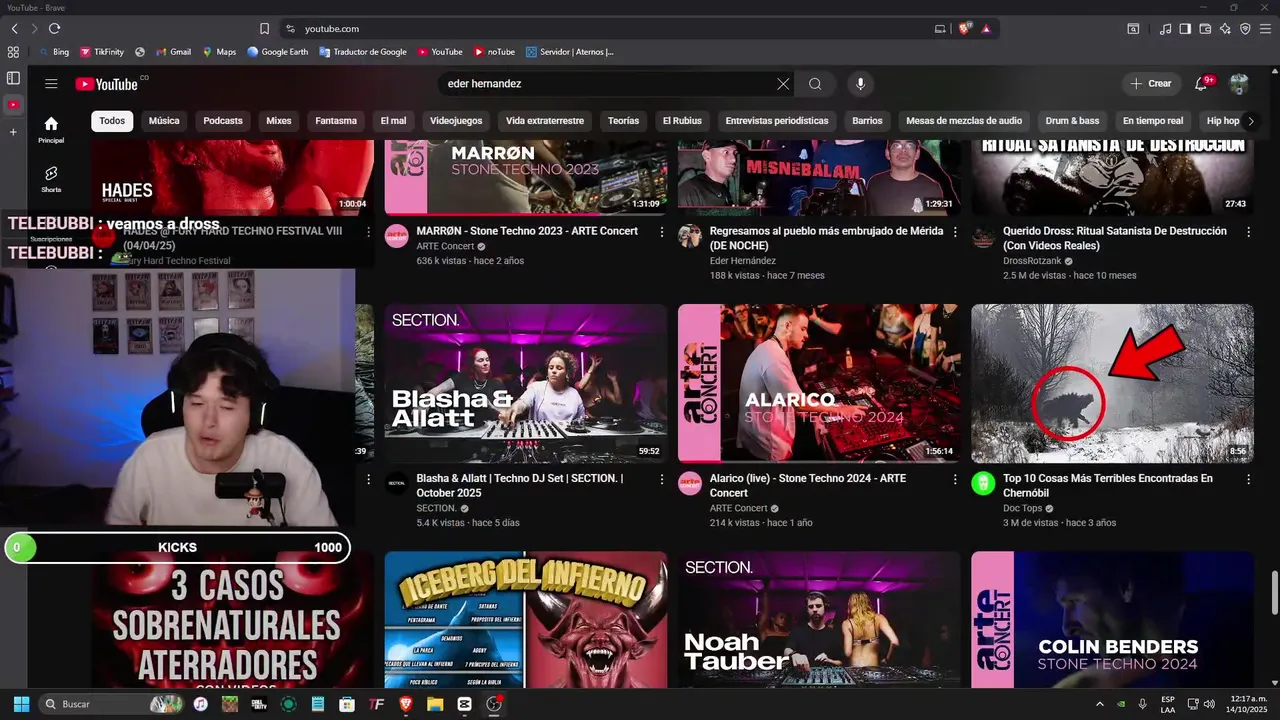Open the Brave icon in the taskbar
This screenshot has width=1280, height=720.
click(x=406, y=704)
